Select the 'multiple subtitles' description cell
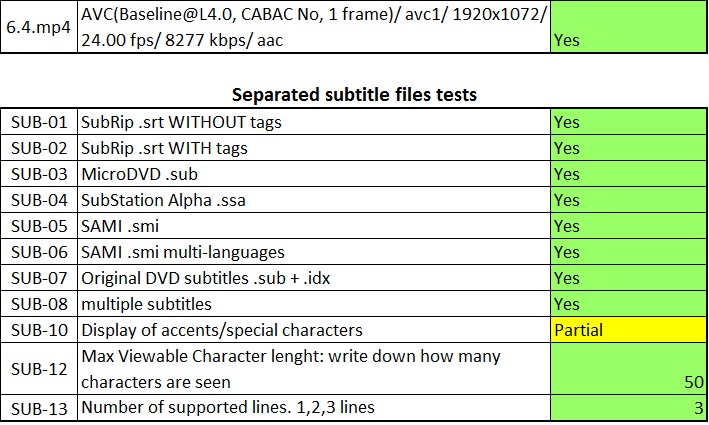Image resolution: width=709 pixels, height=425 pixels. pos(314,304)
